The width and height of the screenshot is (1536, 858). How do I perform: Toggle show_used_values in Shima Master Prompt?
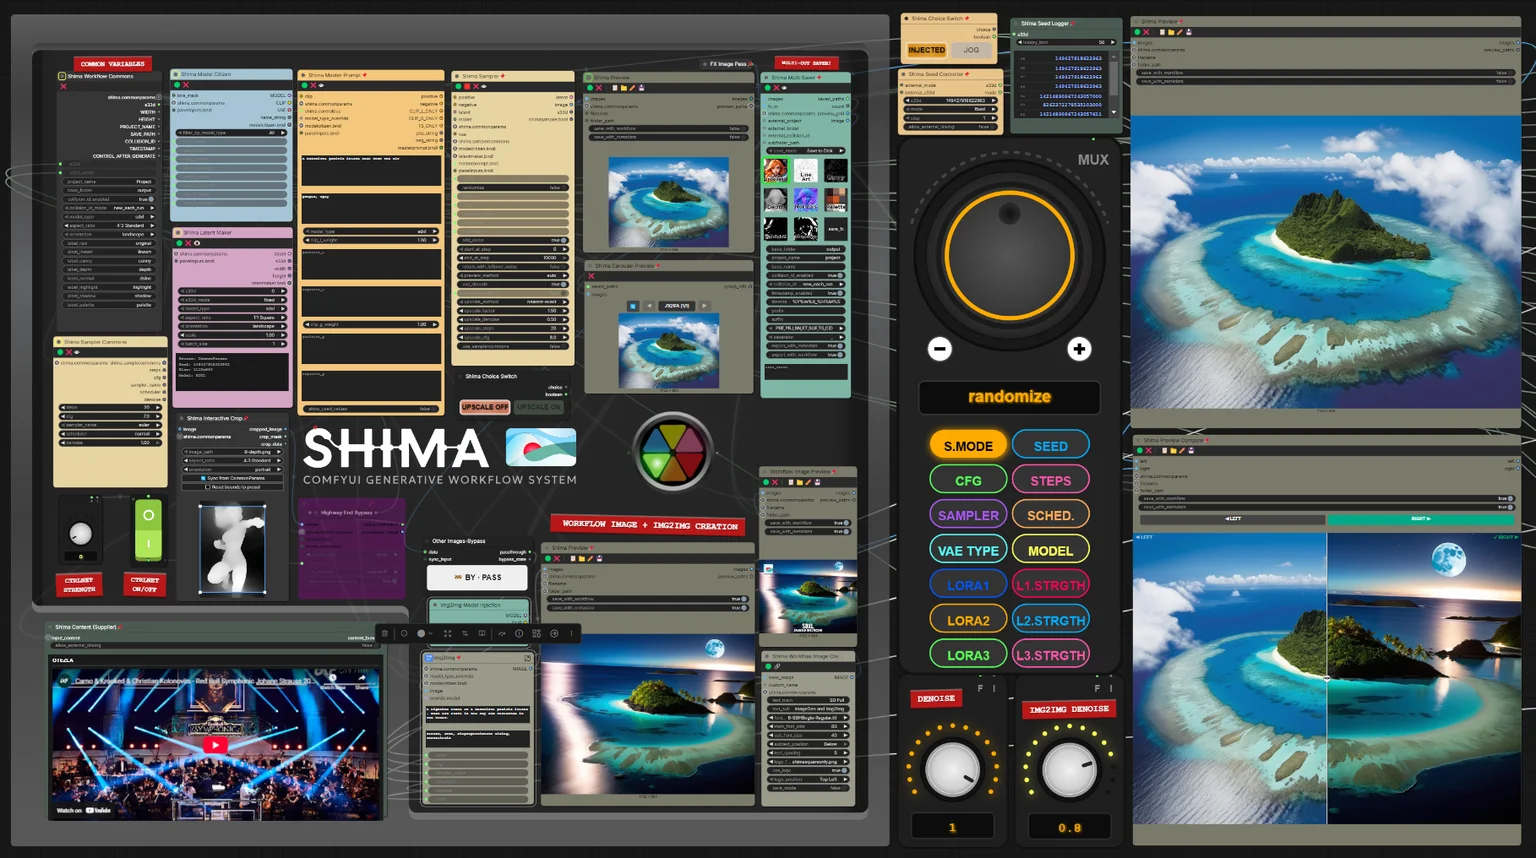coord(371,409)
